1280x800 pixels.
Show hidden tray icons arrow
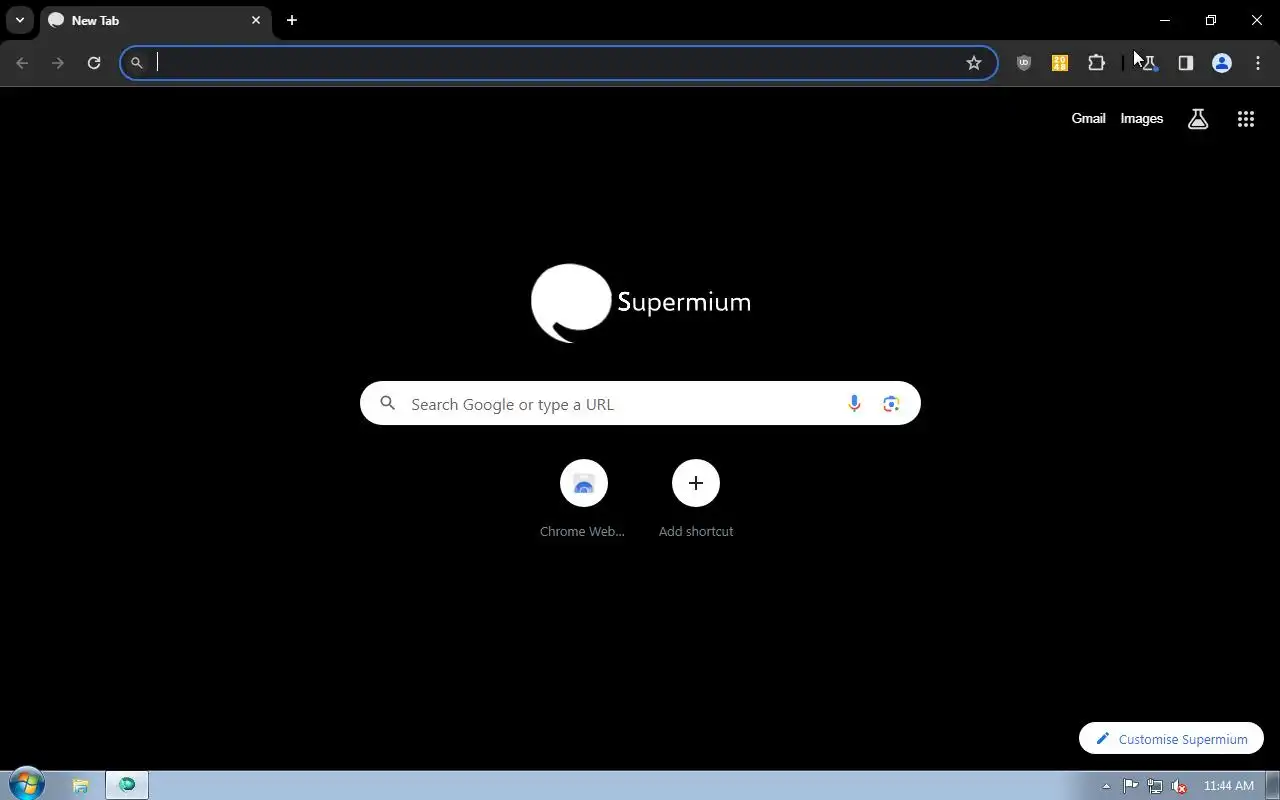(x=1106, y=786)
